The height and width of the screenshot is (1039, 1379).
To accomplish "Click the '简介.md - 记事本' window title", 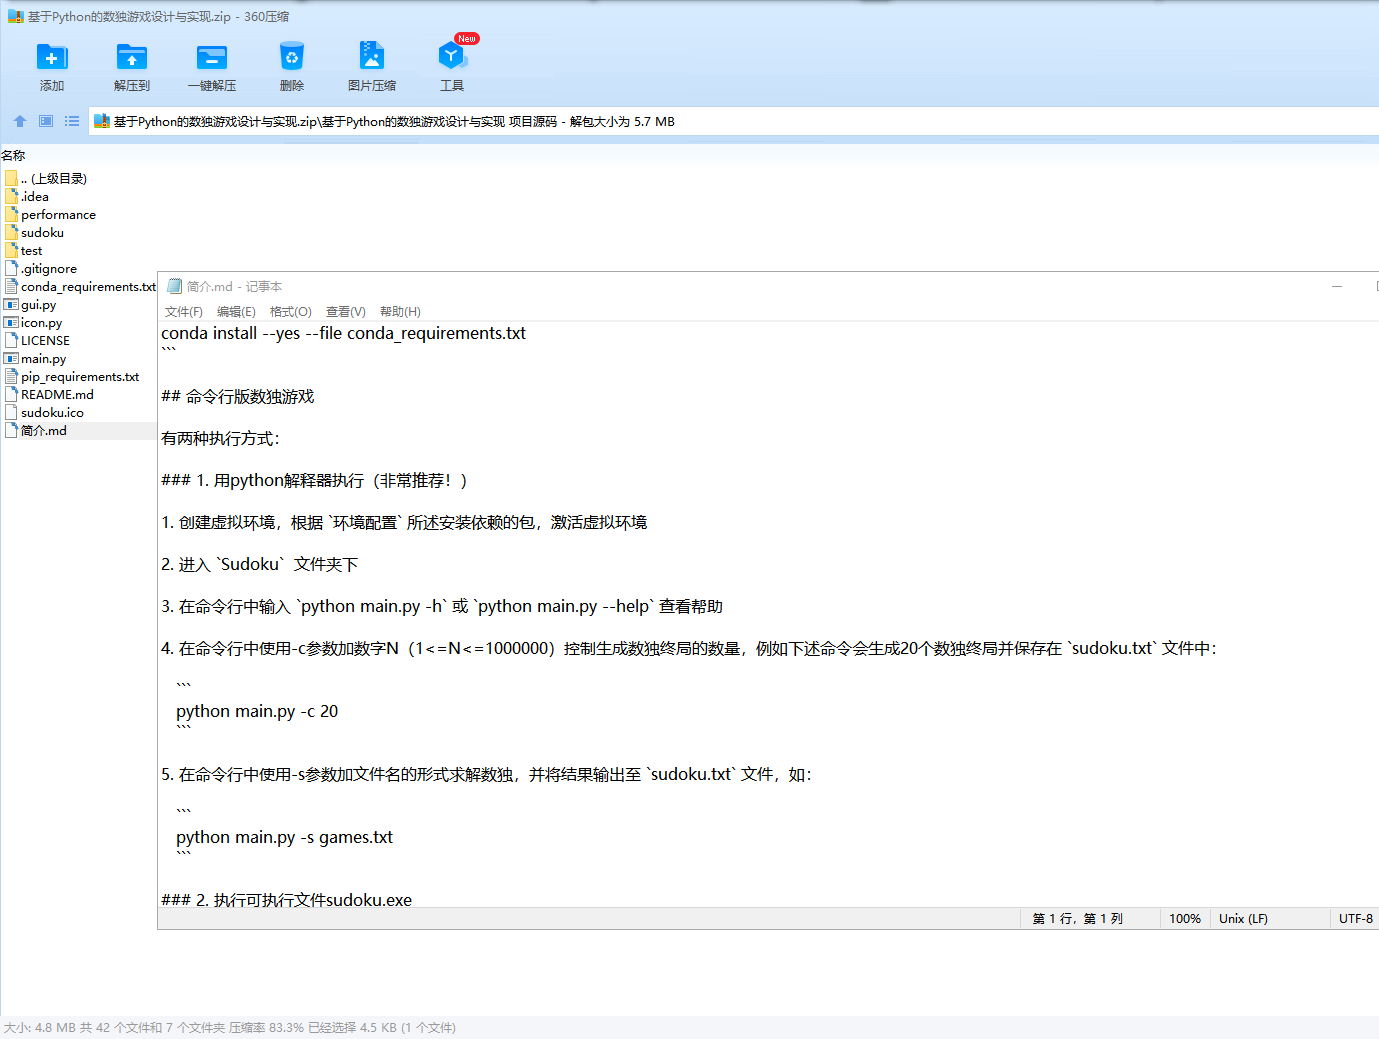I will pyautogui.click(x=234, y=286).
